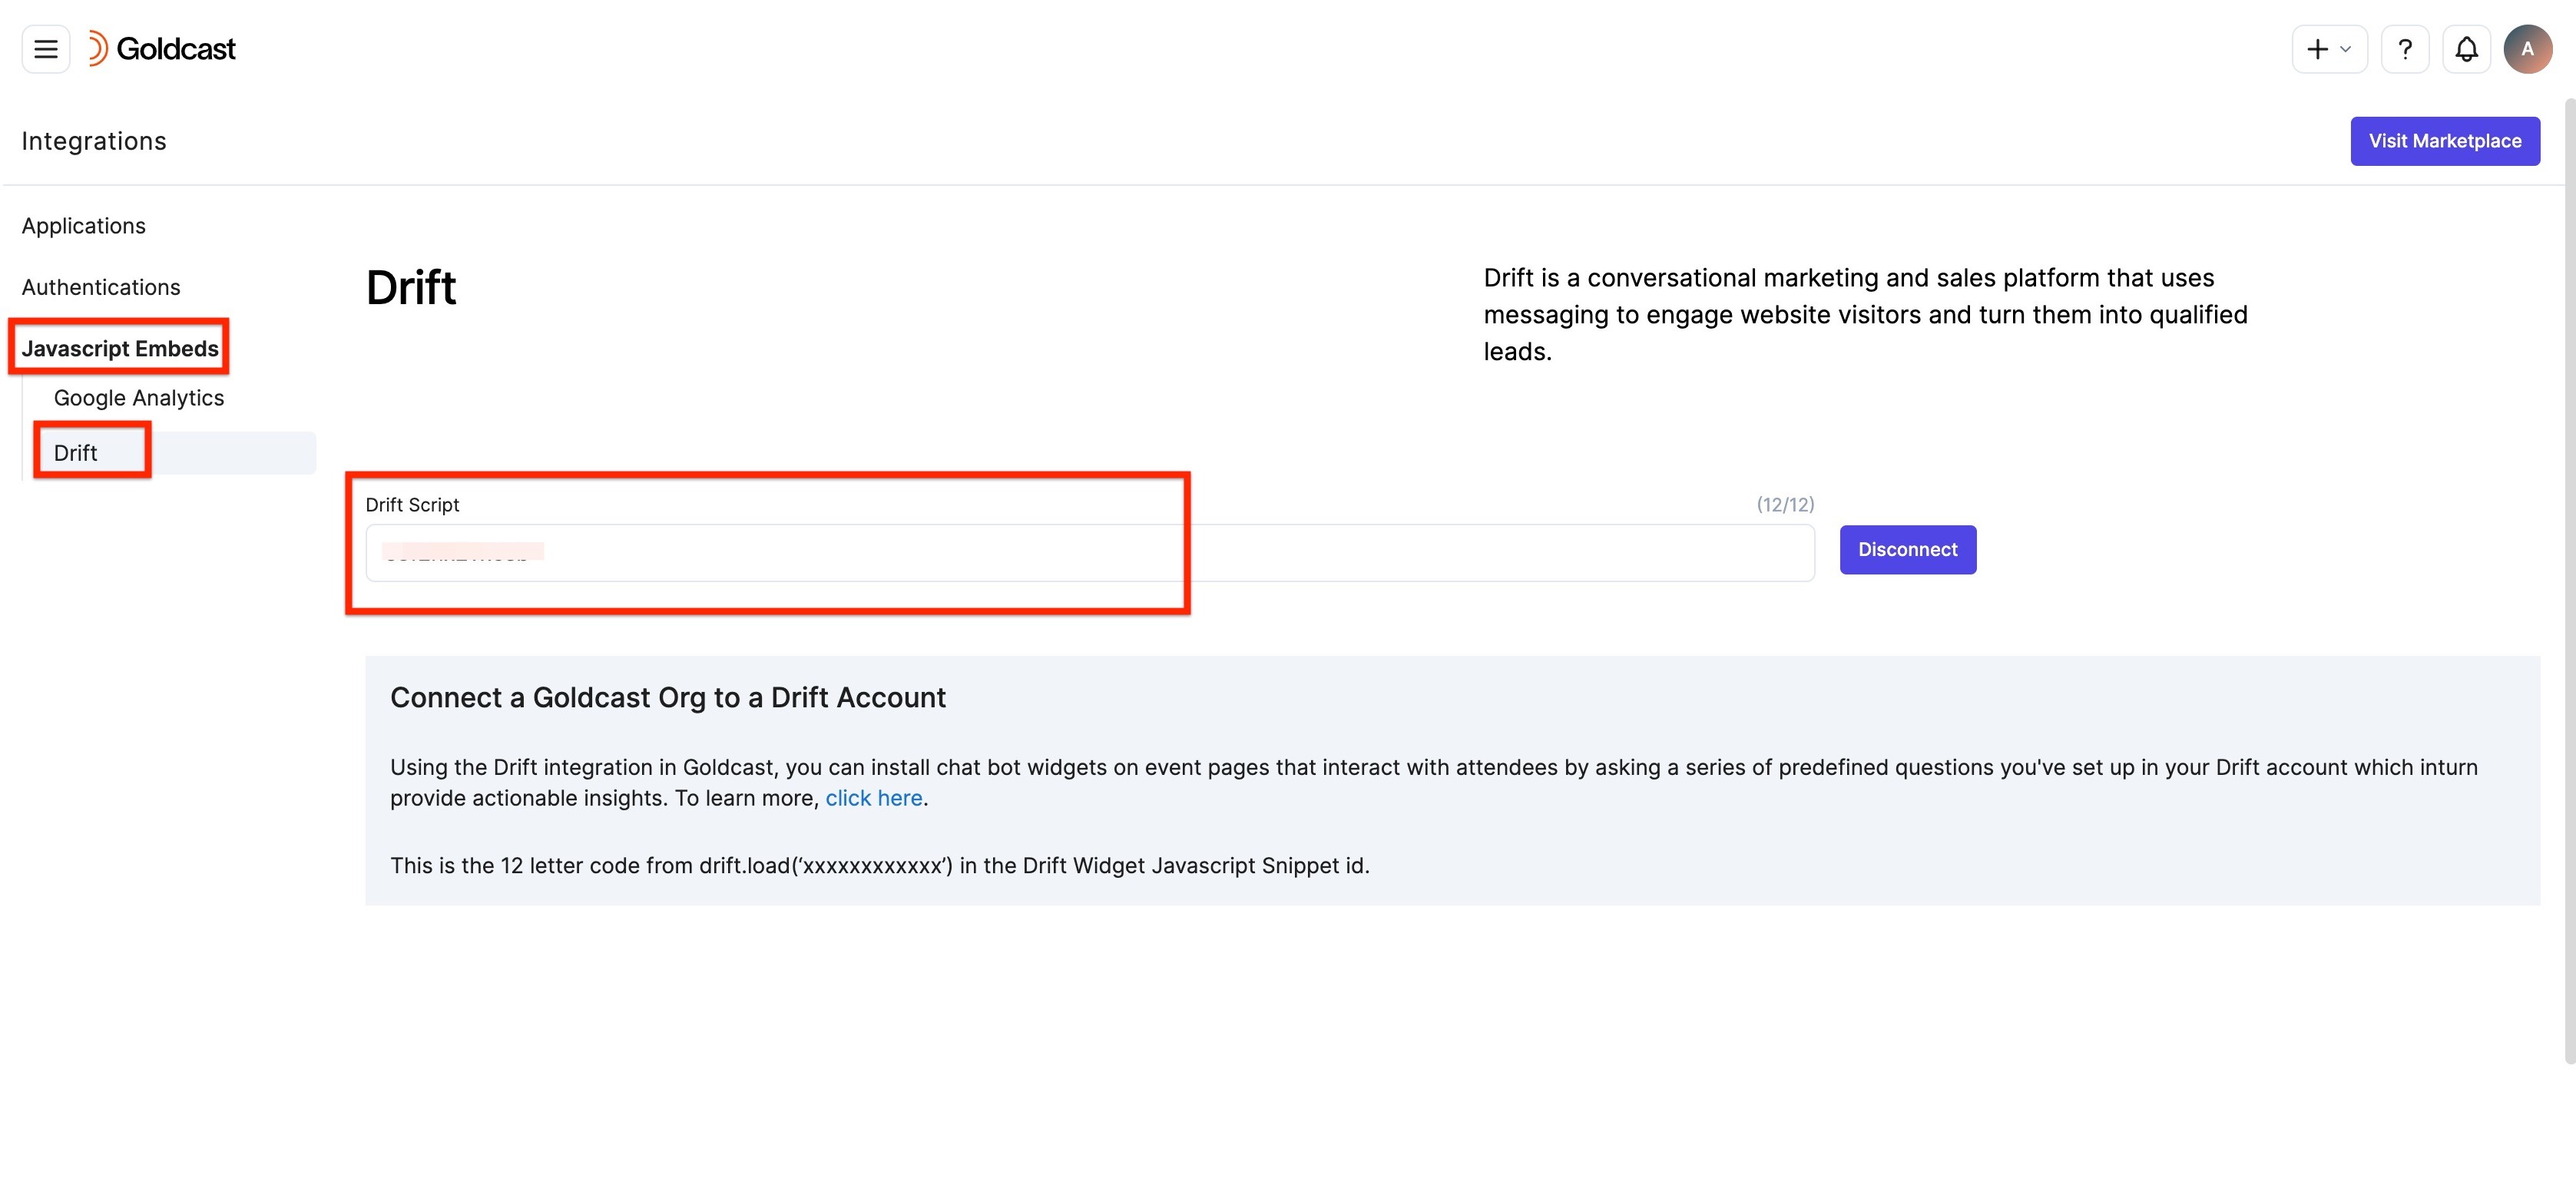2576x1195 pixels.
Task: Open the help question mark icon
Action: click(x=2405, y=49)
